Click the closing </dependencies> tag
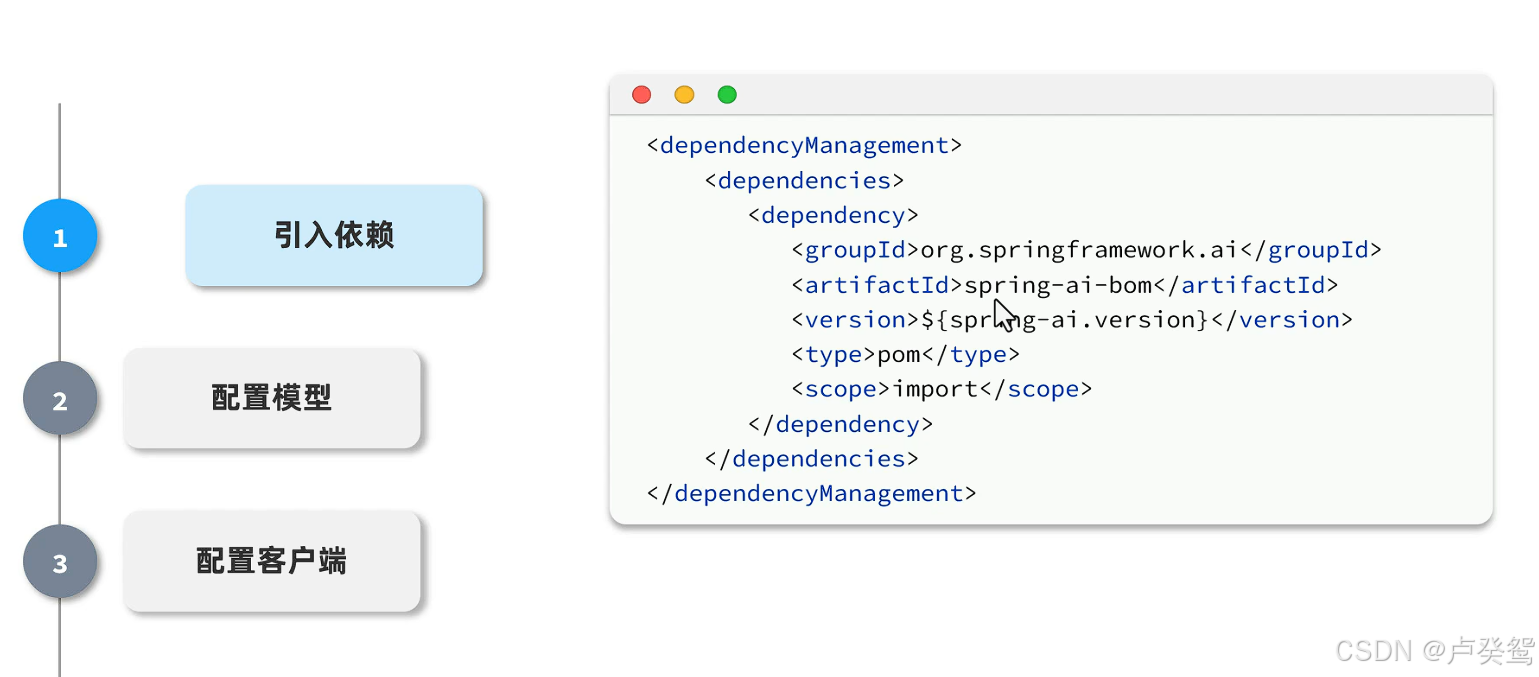This screenshot has height=677, width=1539. tap(811, 459)
